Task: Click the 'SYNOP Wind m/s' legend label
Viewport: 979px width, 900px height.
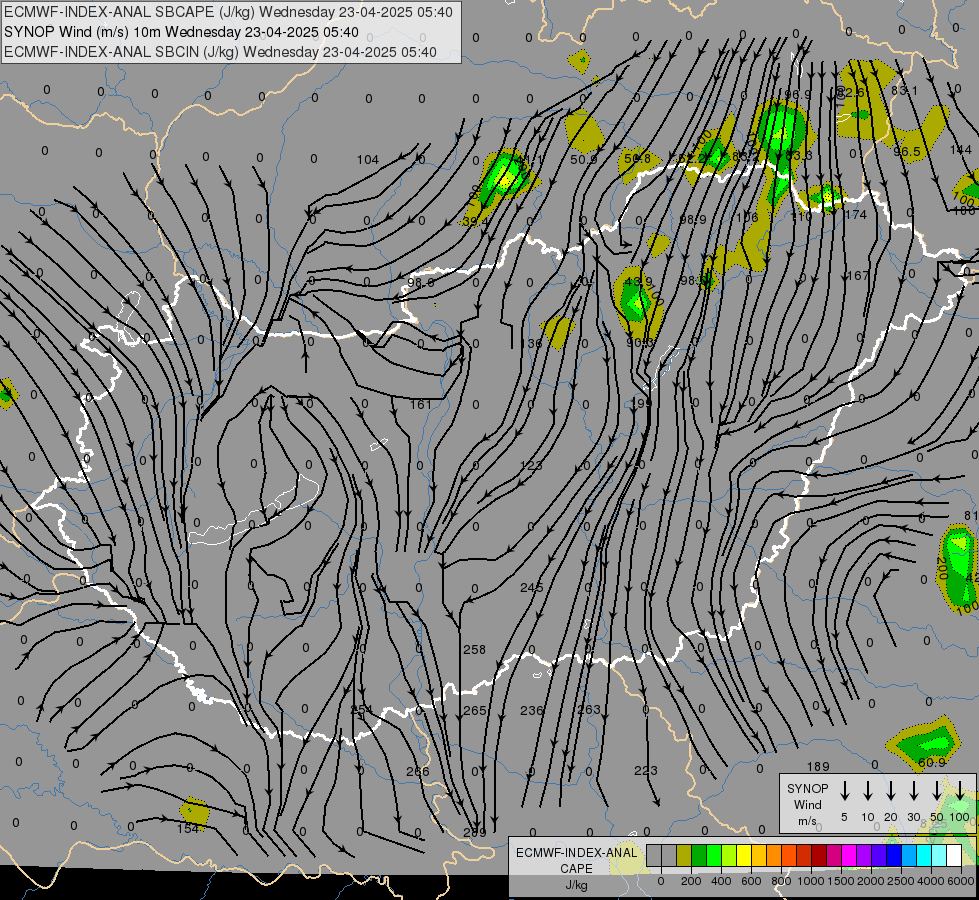Action: coord(807,804)
